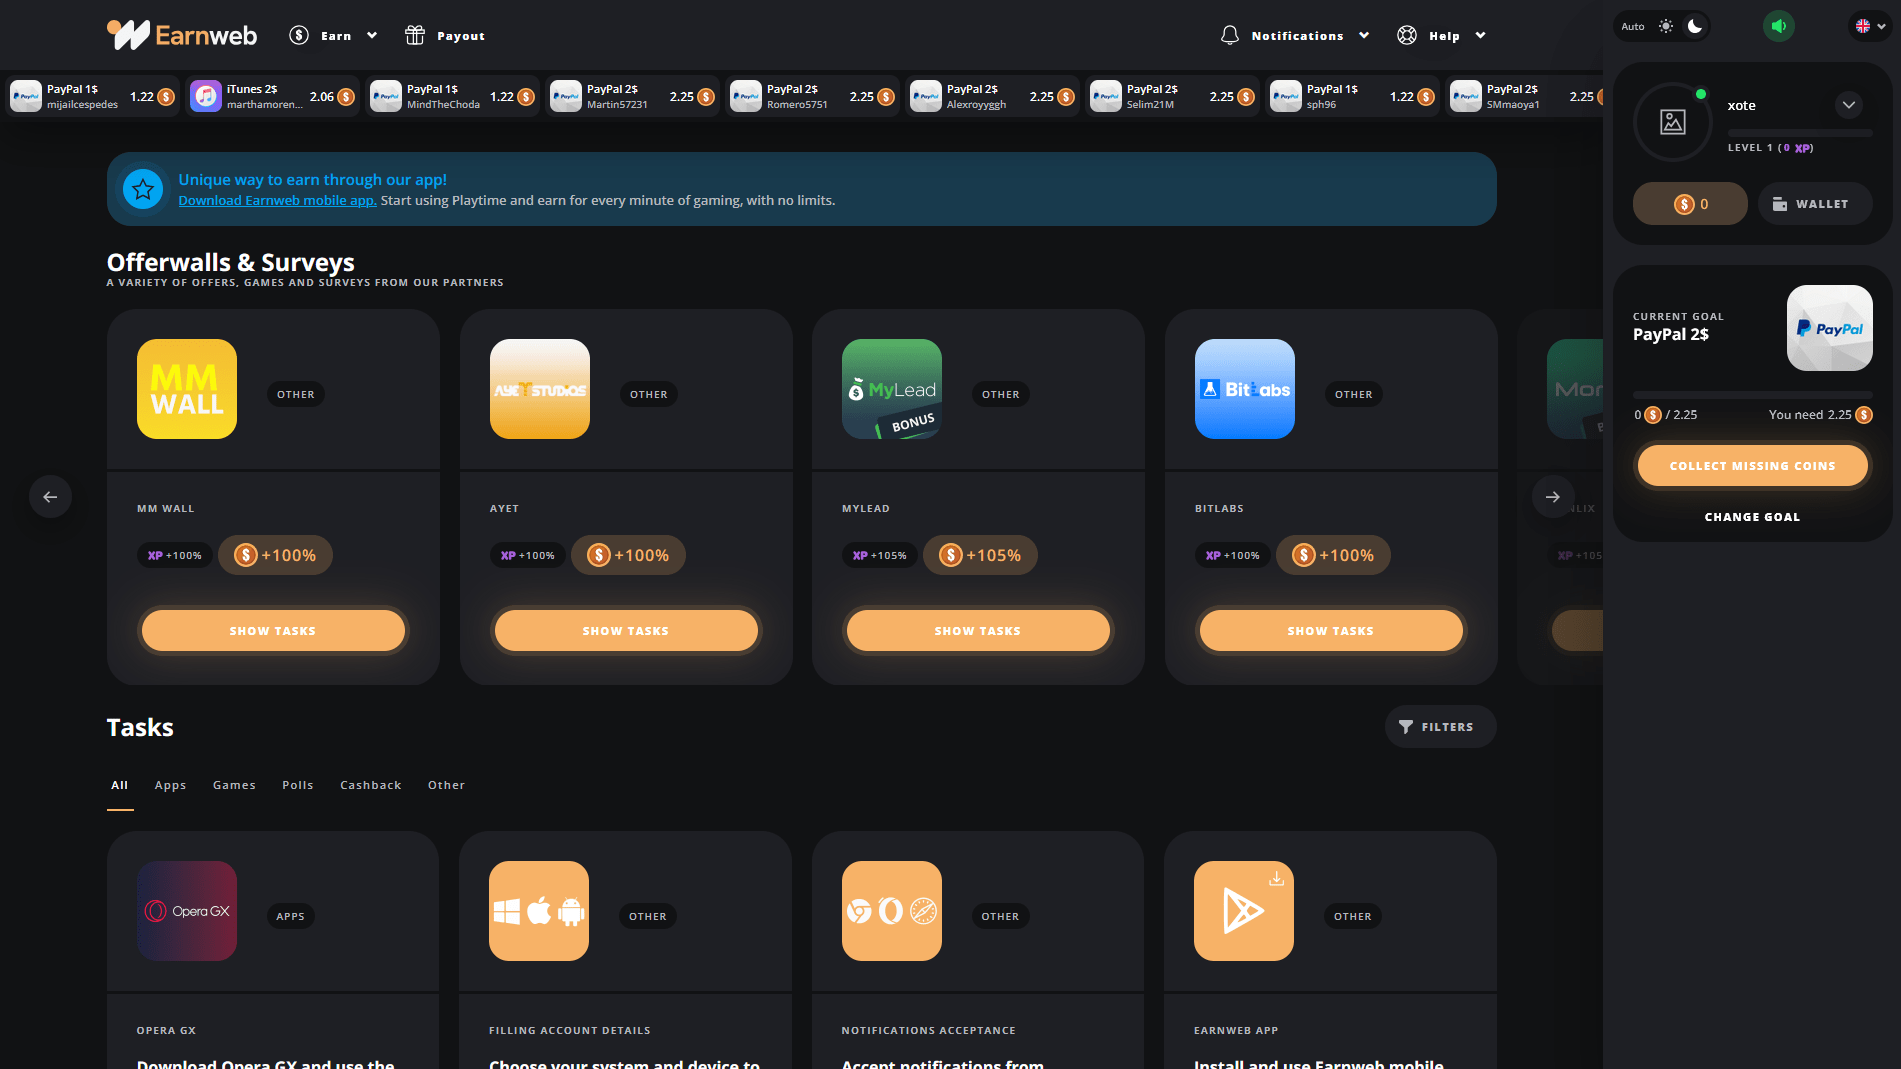Click the MyLead +105% coin bonus badge
The width and height of the screenshot is (1901, 1069).
980,555
